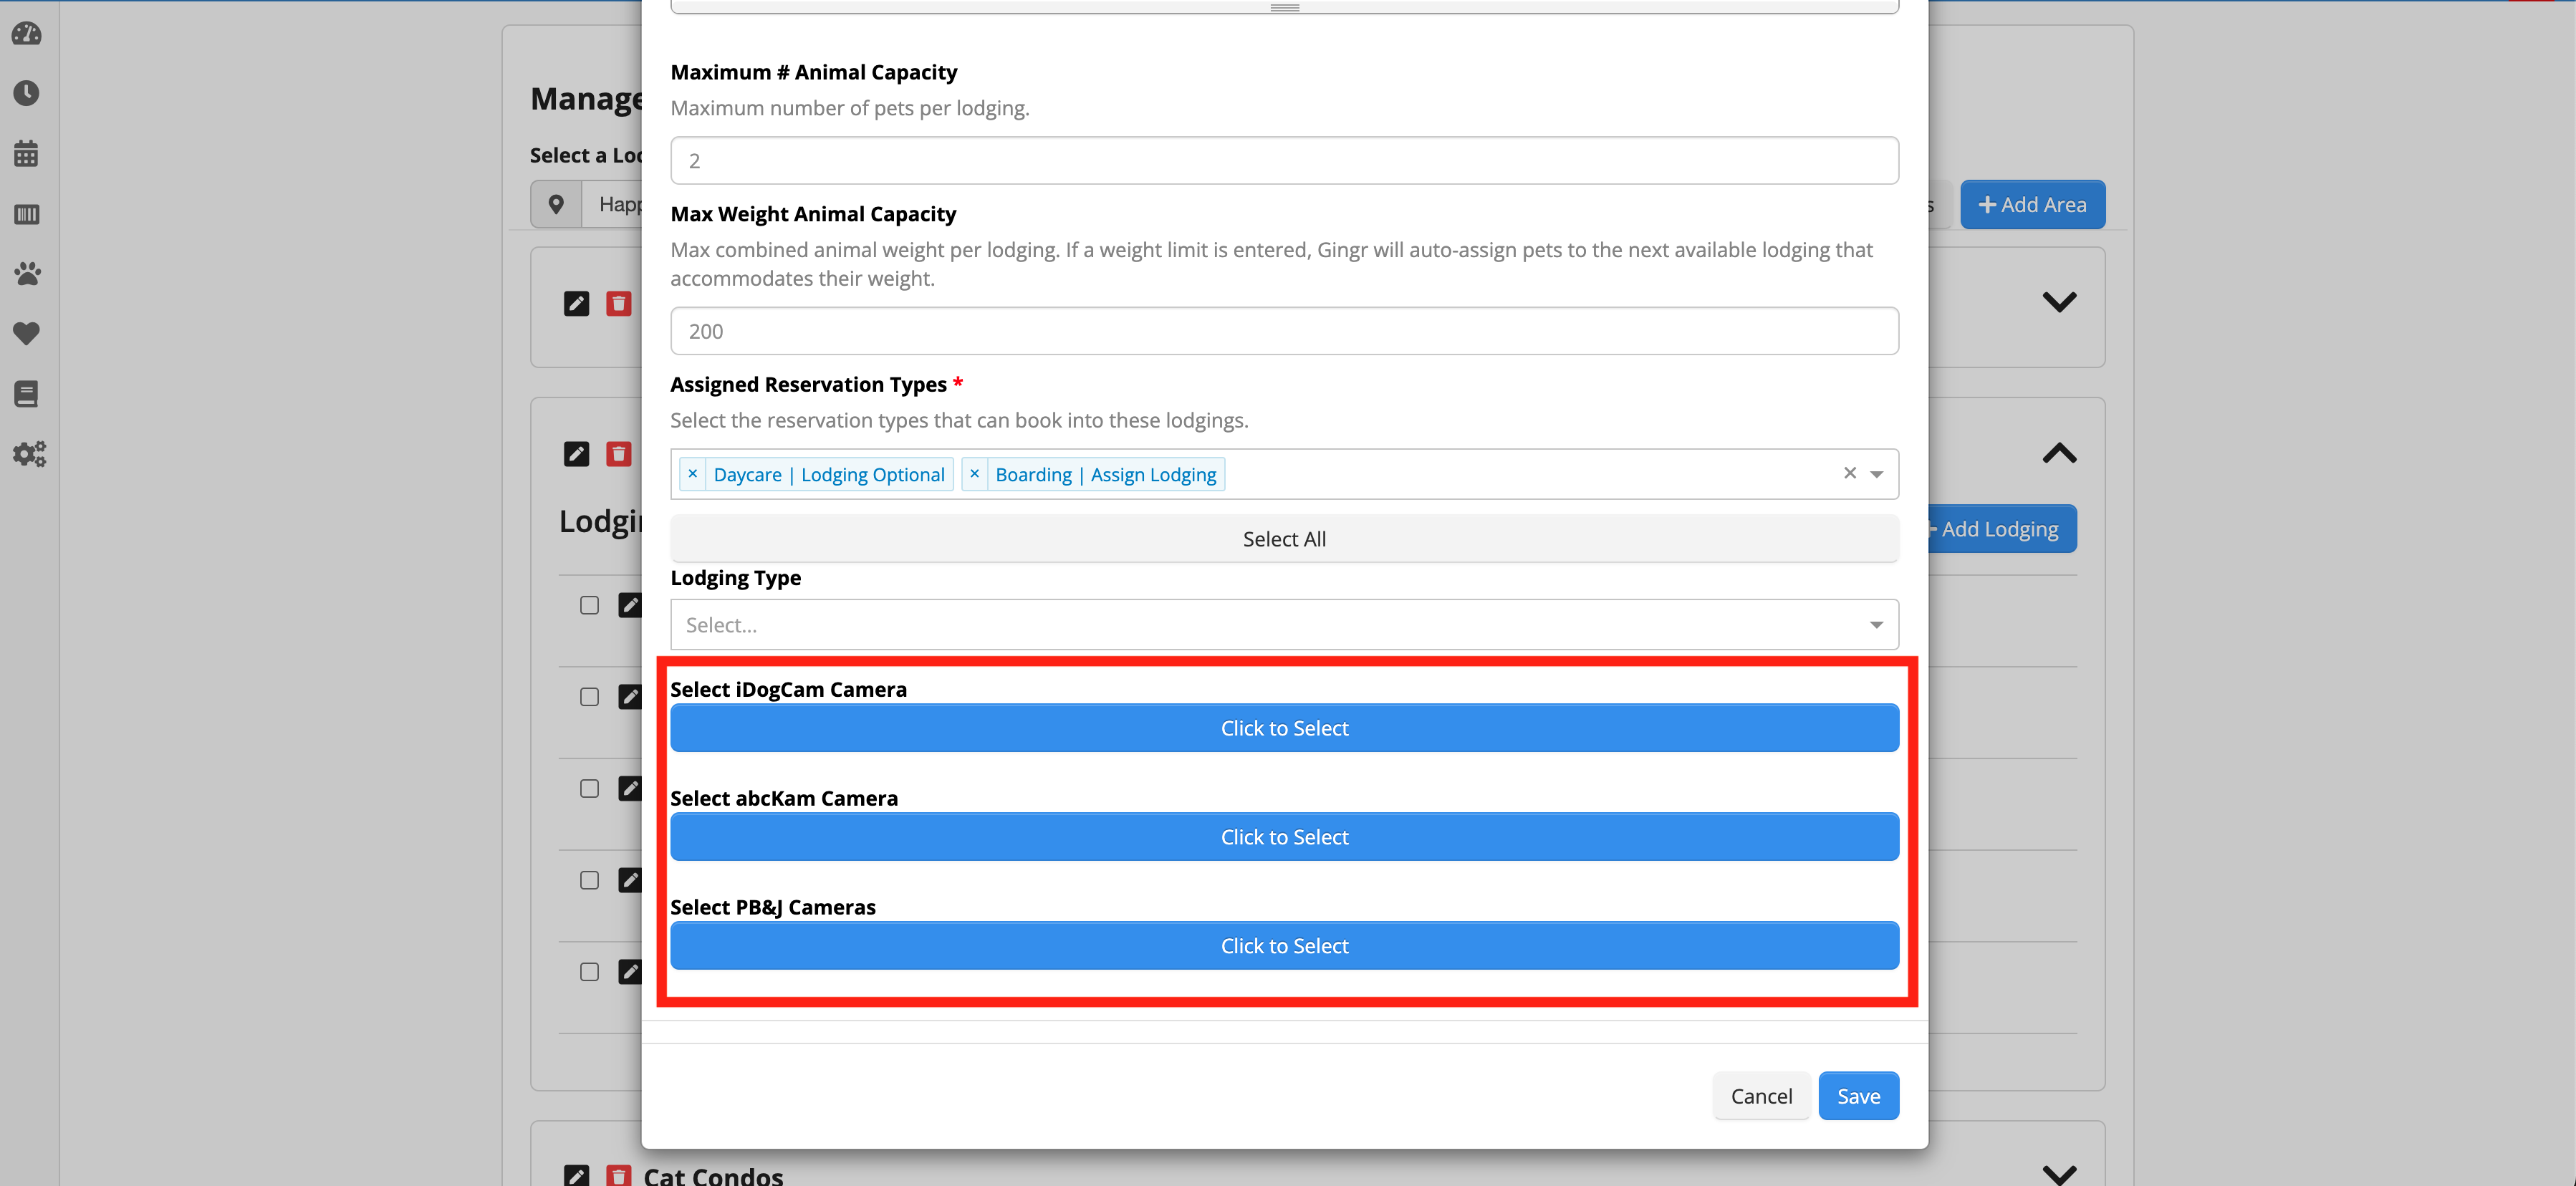Screen dimensions: 2576x1186
Task: Collapse the open lodging area chevron
Action: (2059, 454)
